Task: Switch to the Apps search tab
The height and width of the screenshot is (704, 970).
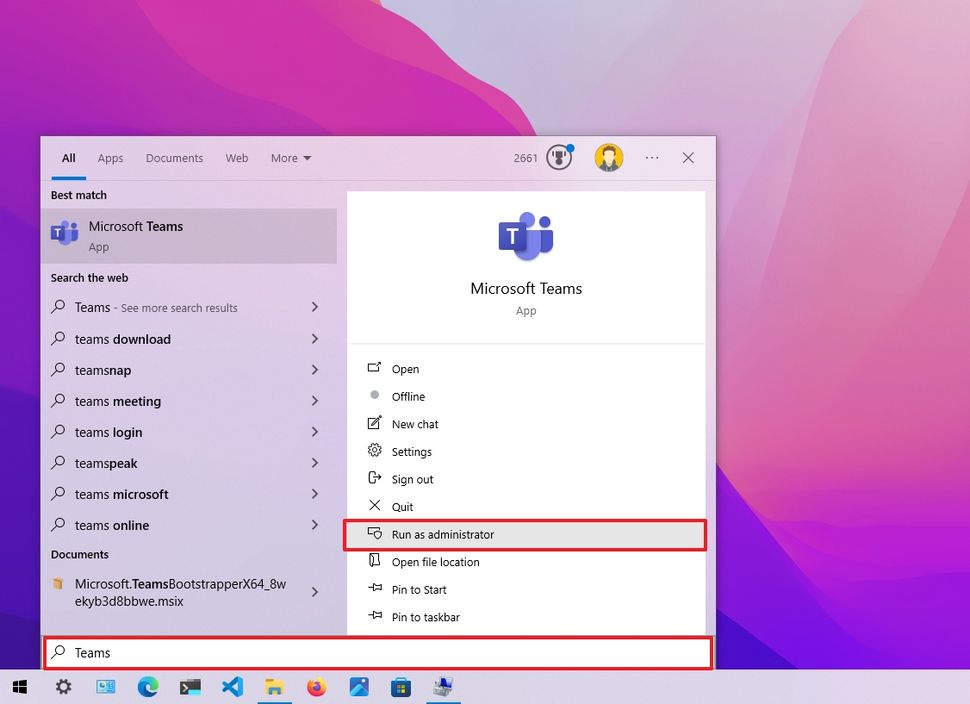Action: point(110,158)
